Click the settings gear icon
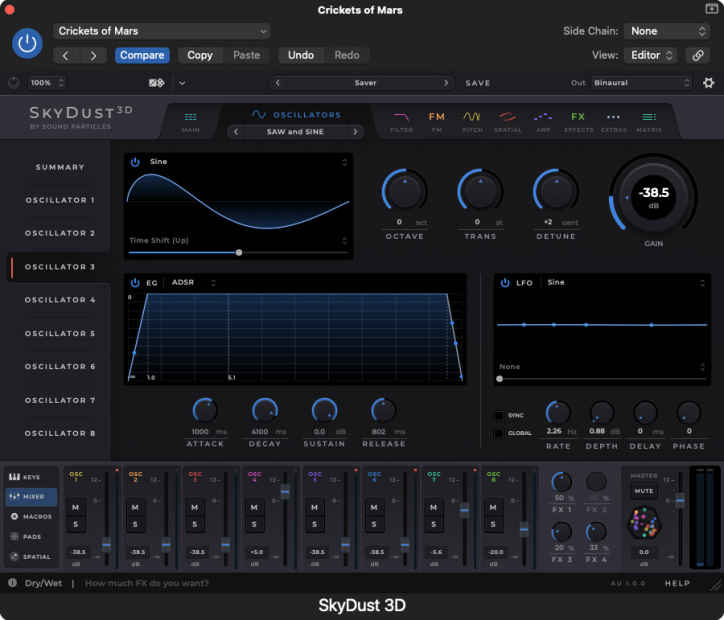This screenshot has height=620, width=724. click(709, 83)
